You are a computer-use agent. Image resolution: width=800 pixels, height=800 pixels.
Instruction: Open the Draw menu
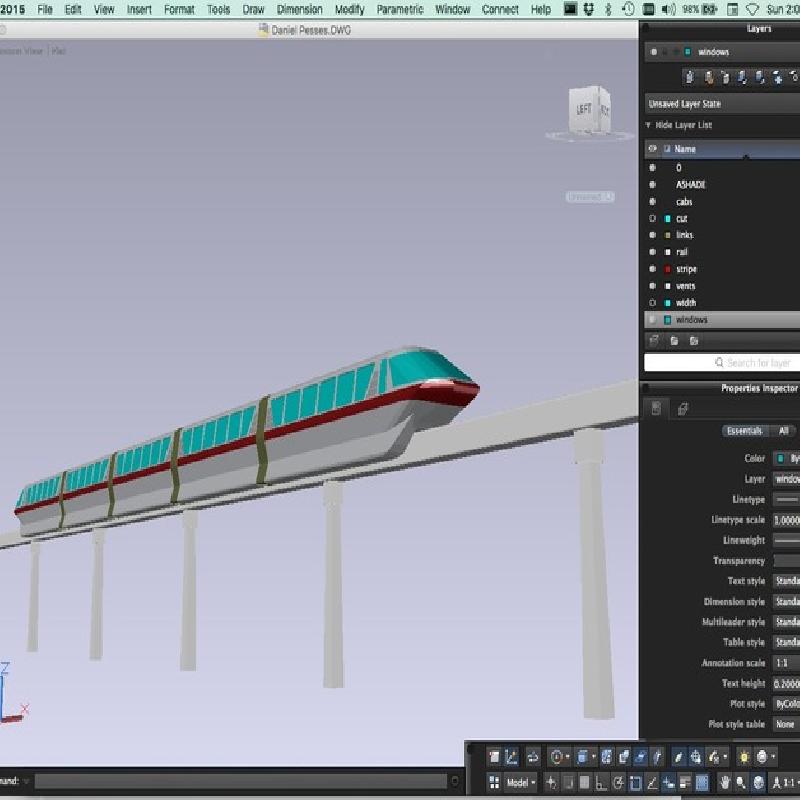tap(253, 10)
